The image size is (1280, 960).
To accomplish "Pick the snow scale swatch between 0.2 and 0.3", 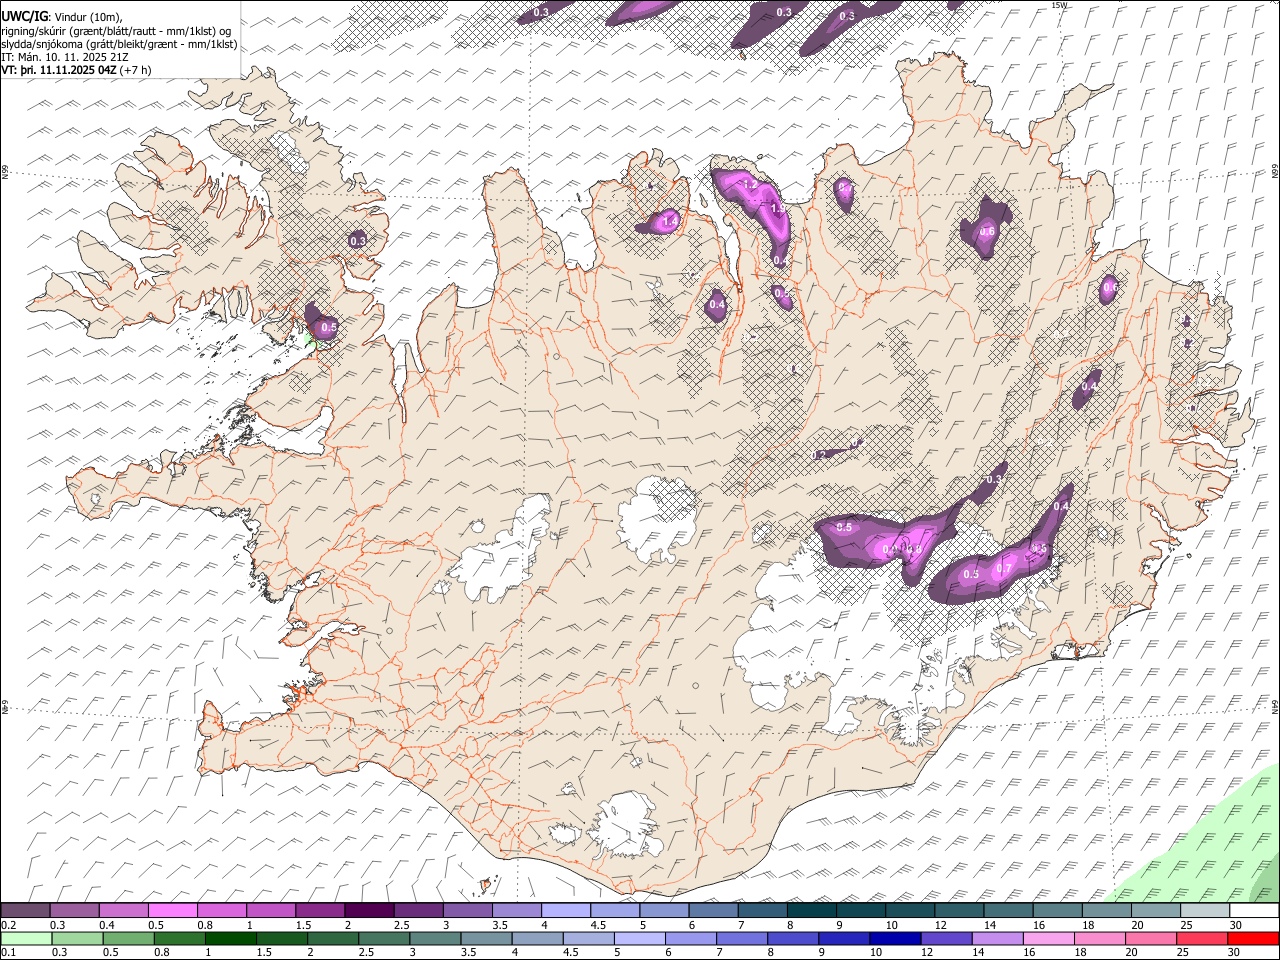I will [x=25, y=911].
